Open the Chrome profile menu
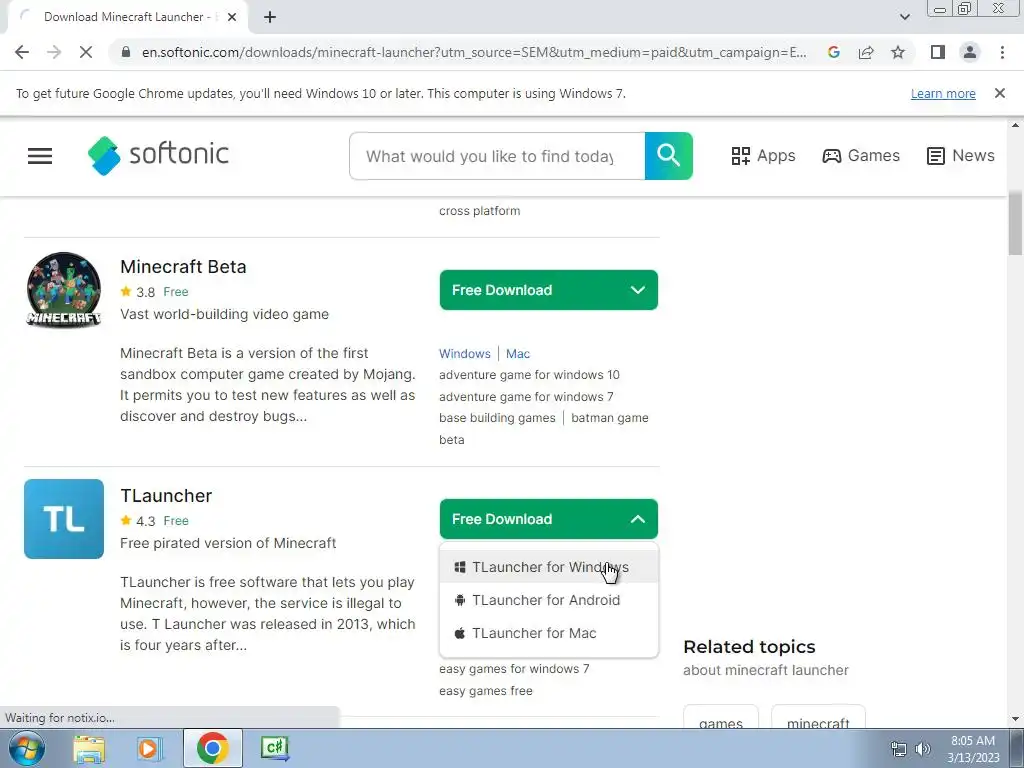The height and width of the screenshot is (768, 1024). 970,52
